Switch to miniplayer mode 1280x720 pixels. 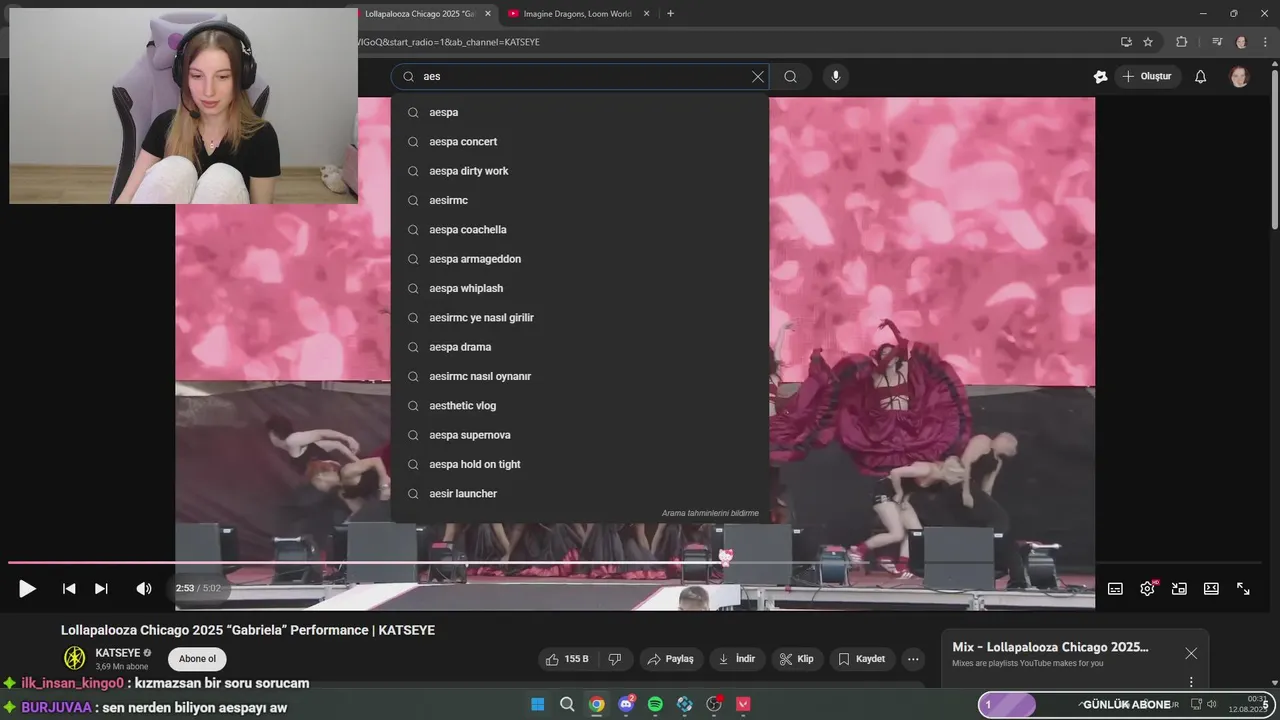(x=1179, y=589)
